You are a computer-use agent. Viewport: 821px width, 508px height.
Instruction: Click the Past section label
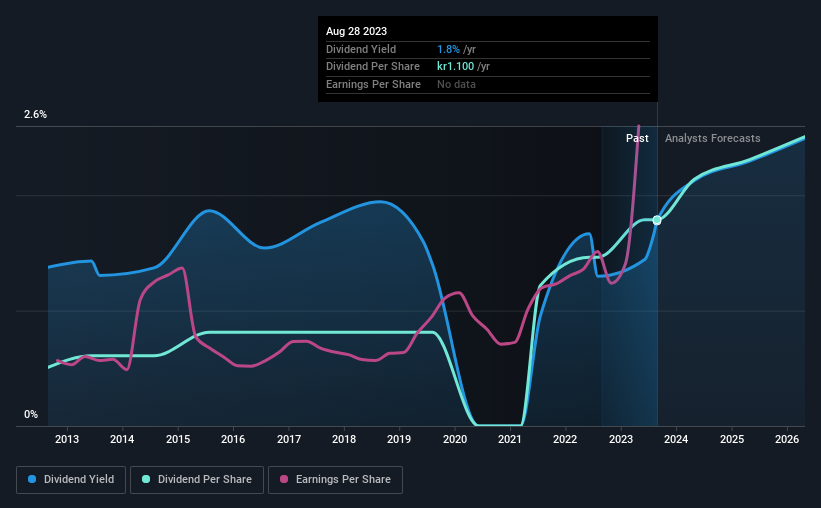point(637,138)
